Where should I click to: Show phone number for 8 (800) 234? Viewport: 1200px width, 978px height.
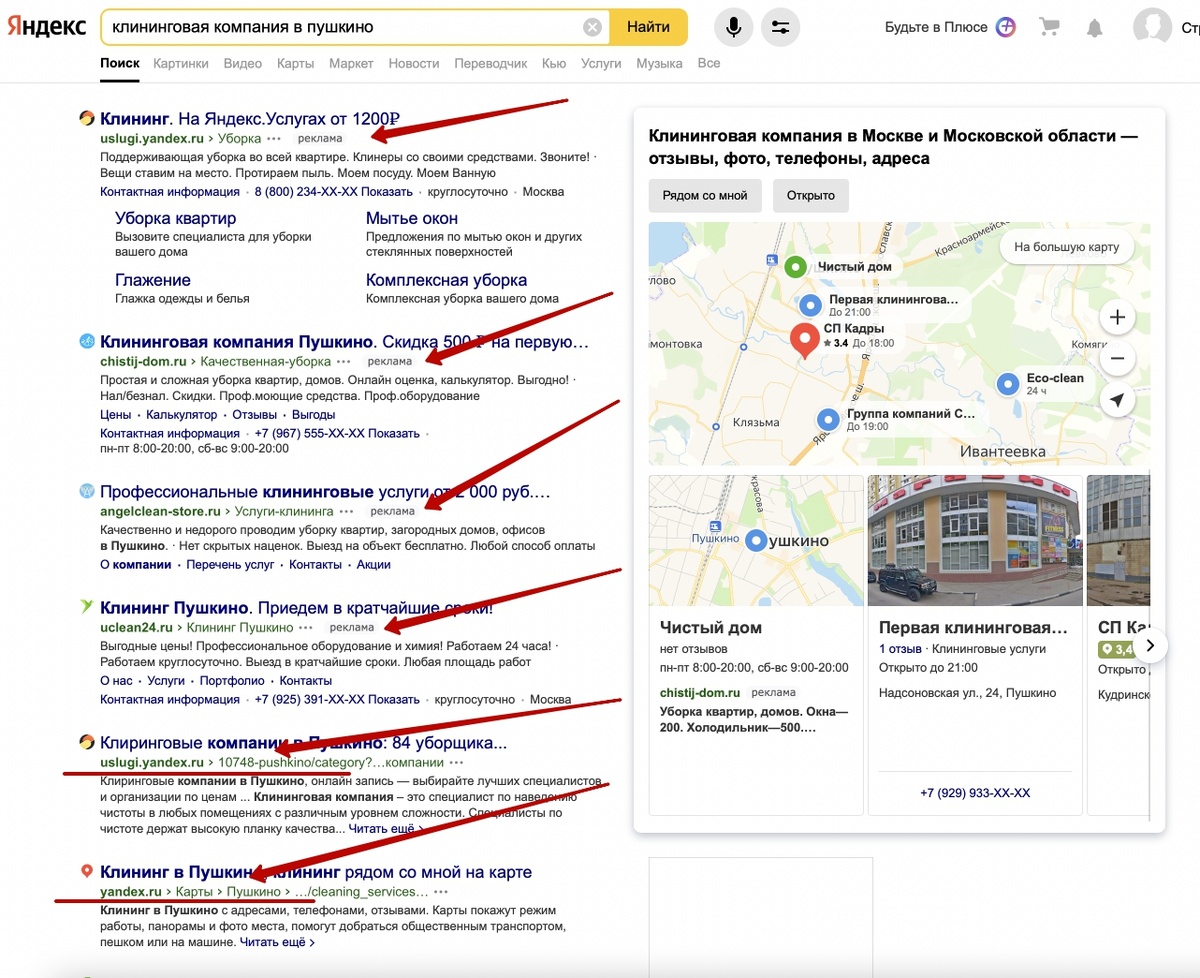coord(333,192)
